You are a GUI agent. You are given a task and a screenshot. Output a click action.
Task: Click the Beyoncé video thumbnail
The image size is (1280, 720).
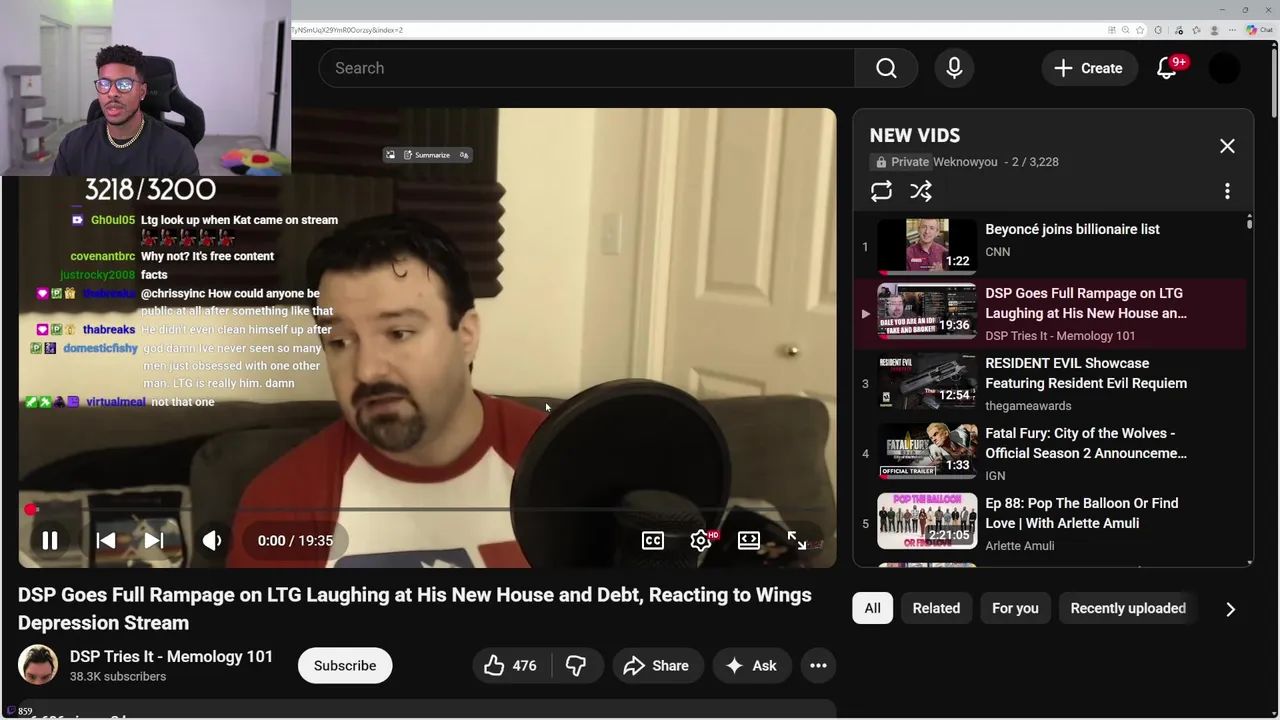[927, 245]
